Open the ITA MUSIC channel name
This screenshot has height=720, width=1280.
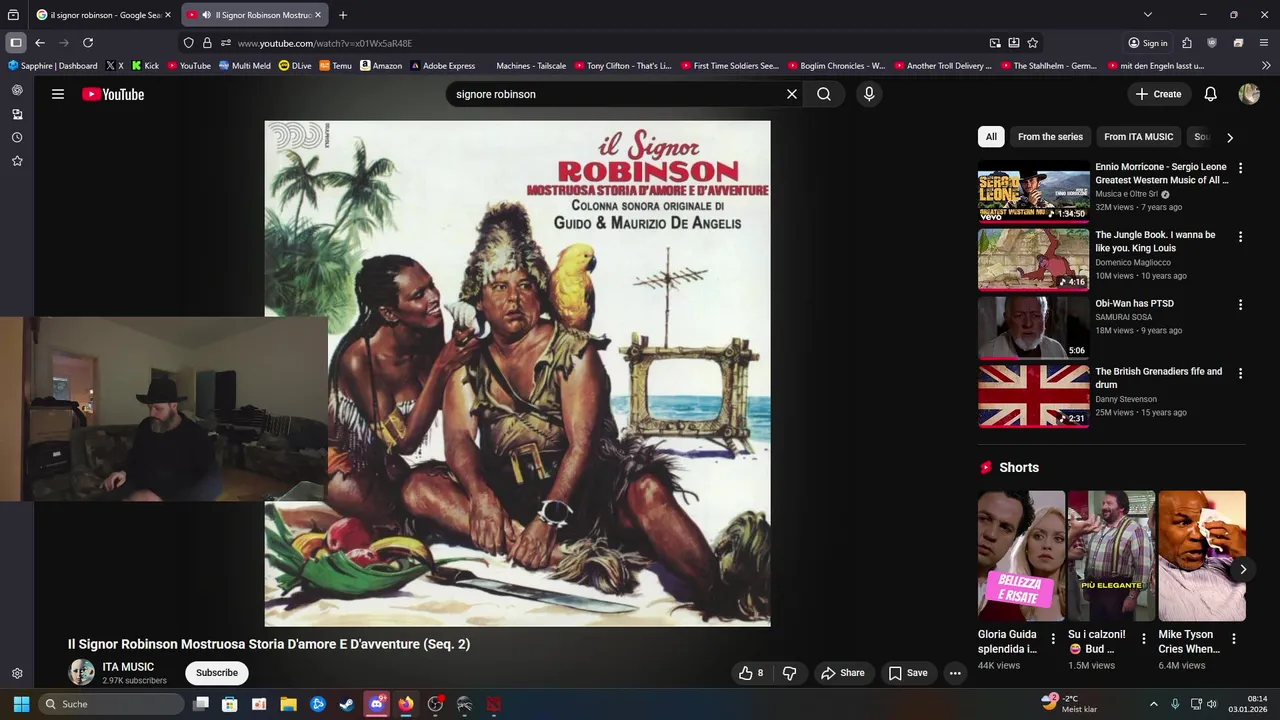(x=128, y=667)
